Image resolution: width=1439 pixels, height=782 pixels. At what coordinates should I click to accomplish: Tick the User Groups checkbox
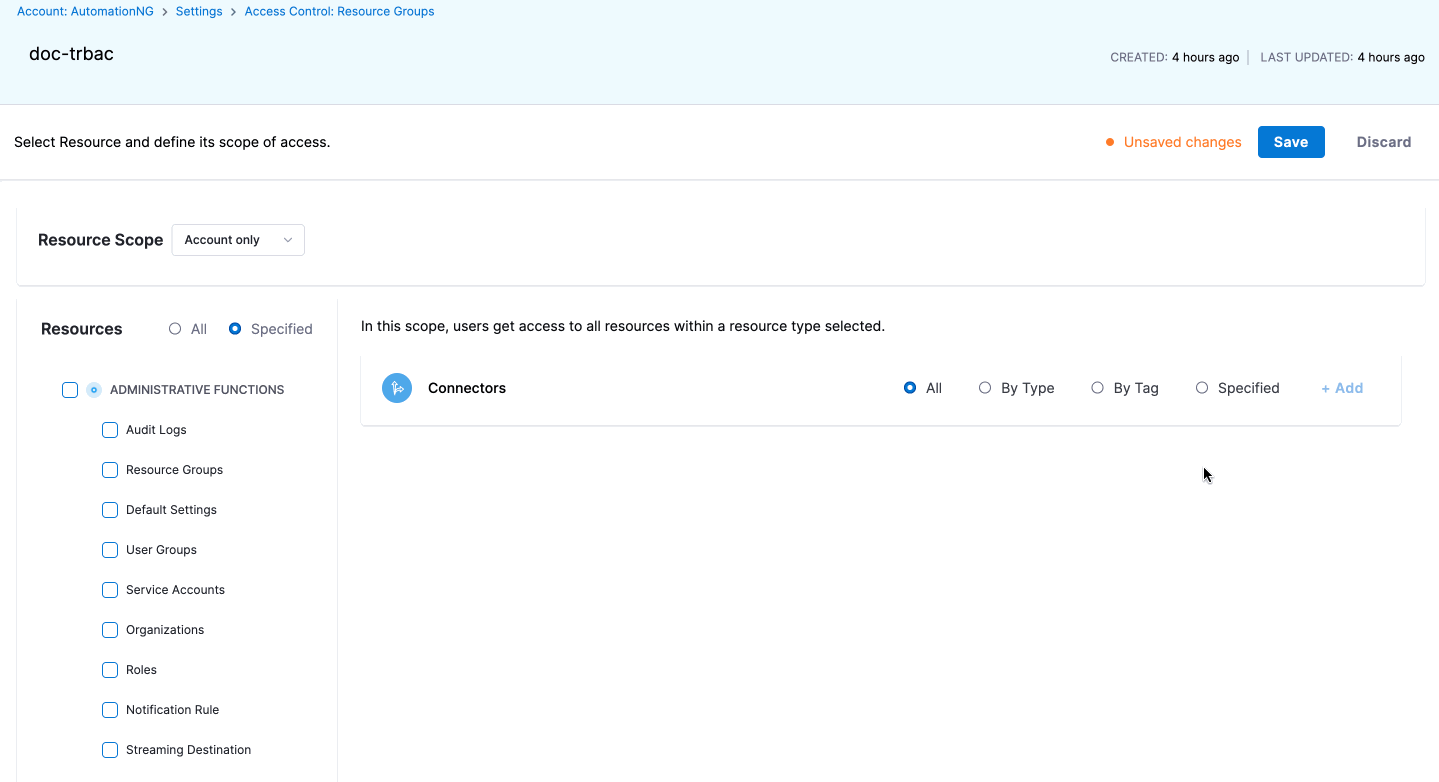point(110,550)
